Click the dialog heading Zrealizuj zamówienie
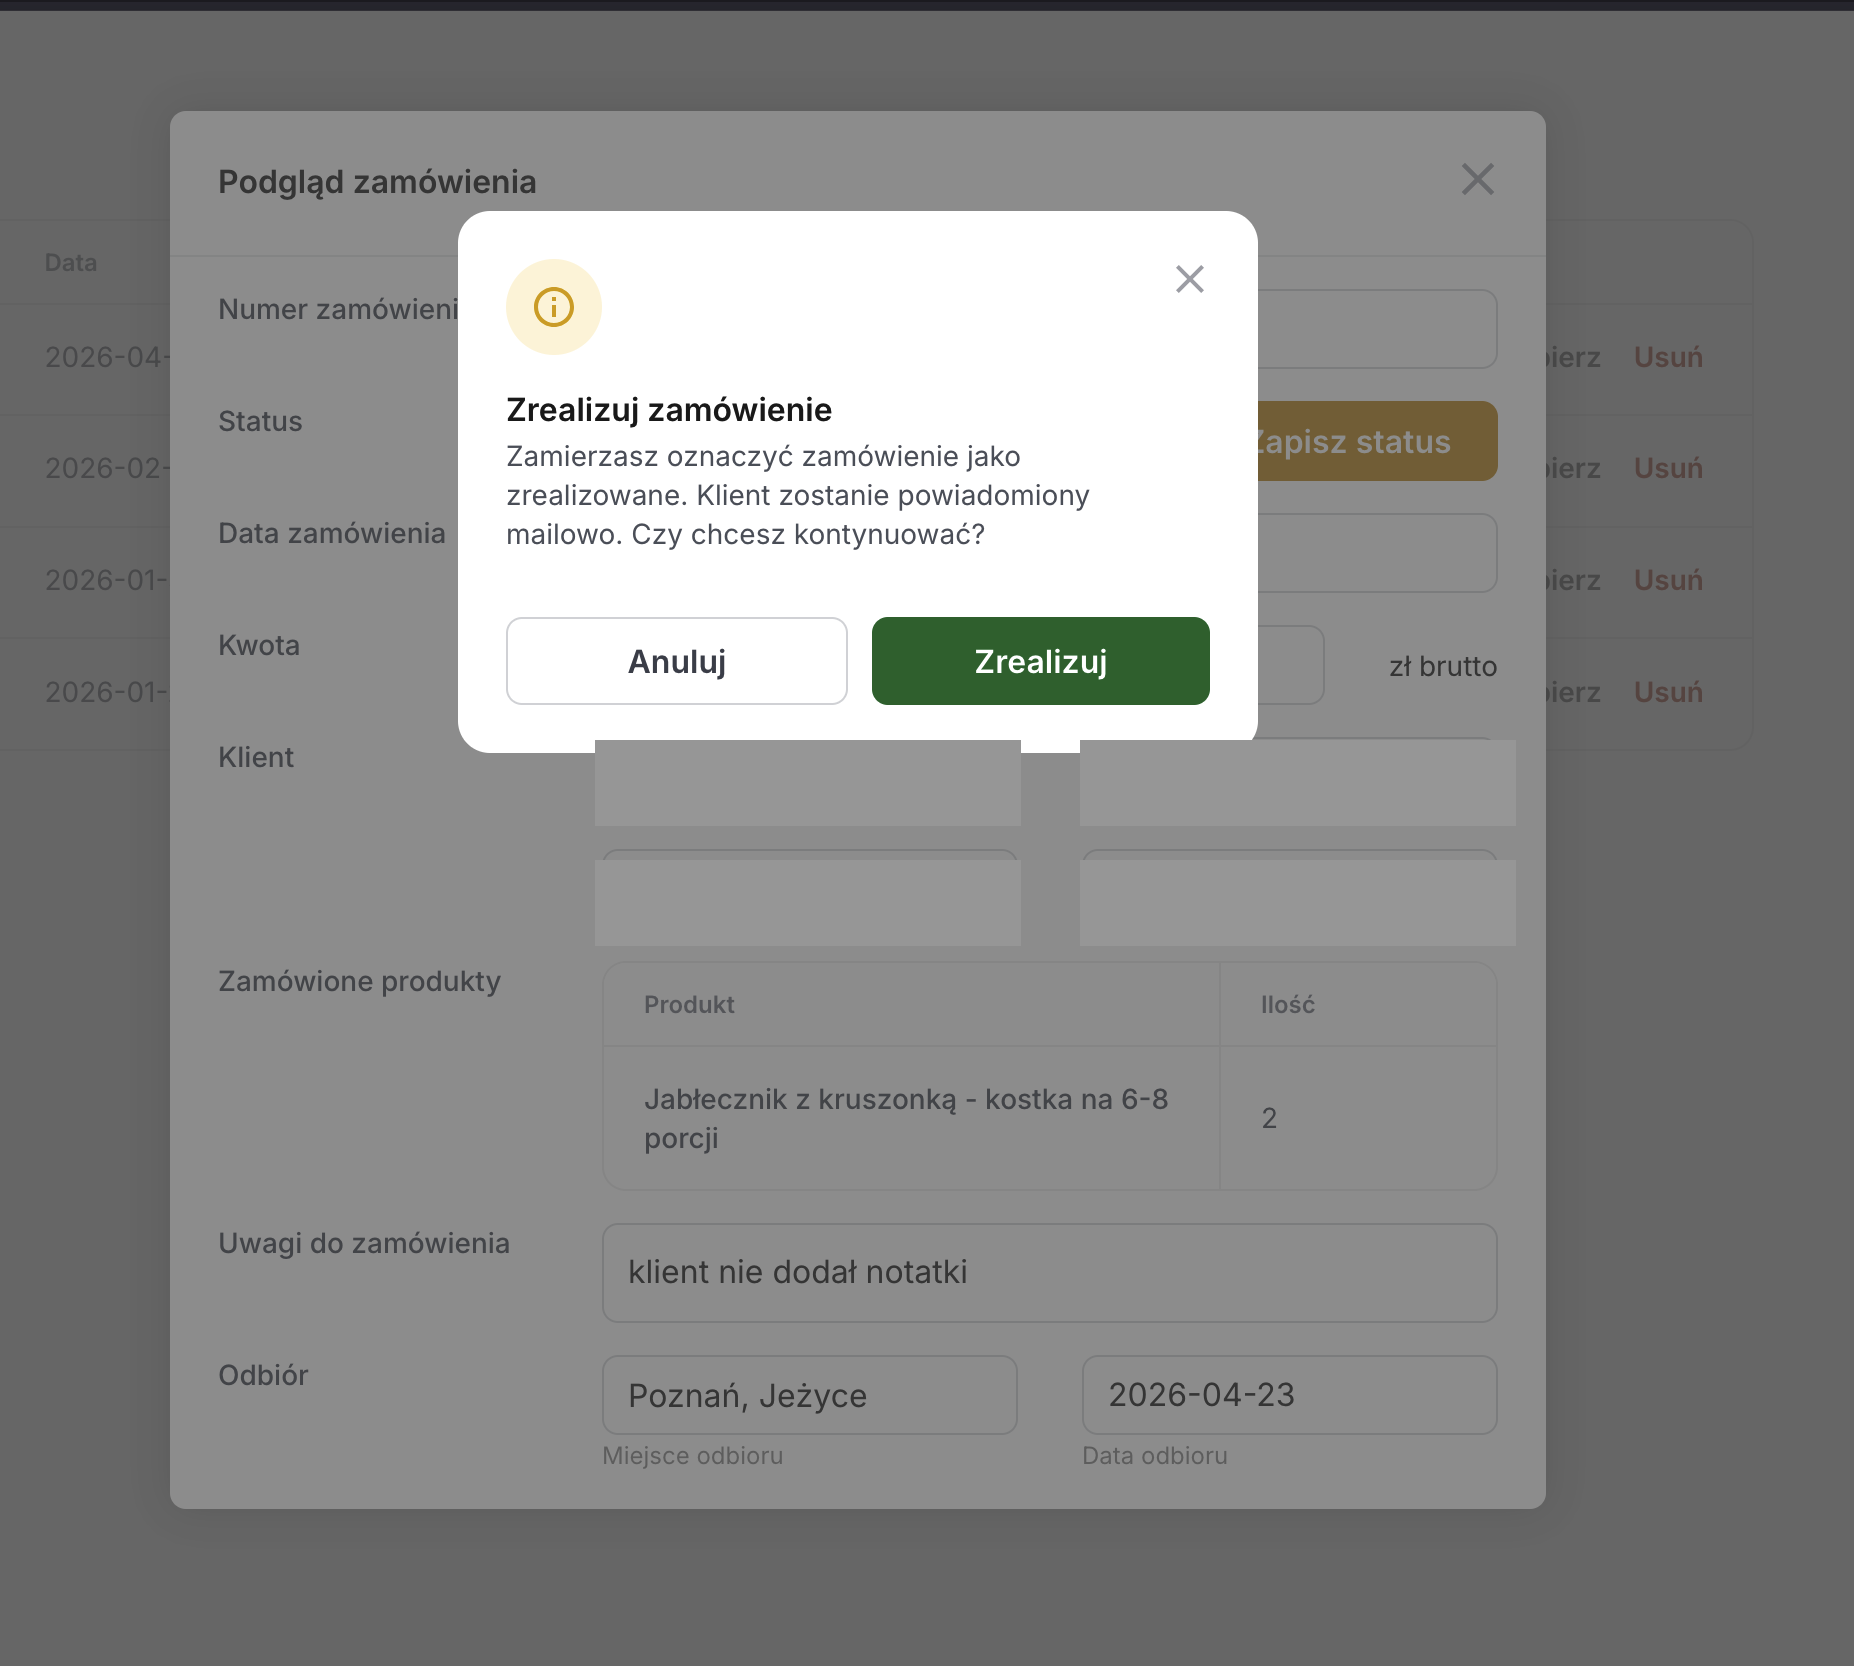 (669, 410)
